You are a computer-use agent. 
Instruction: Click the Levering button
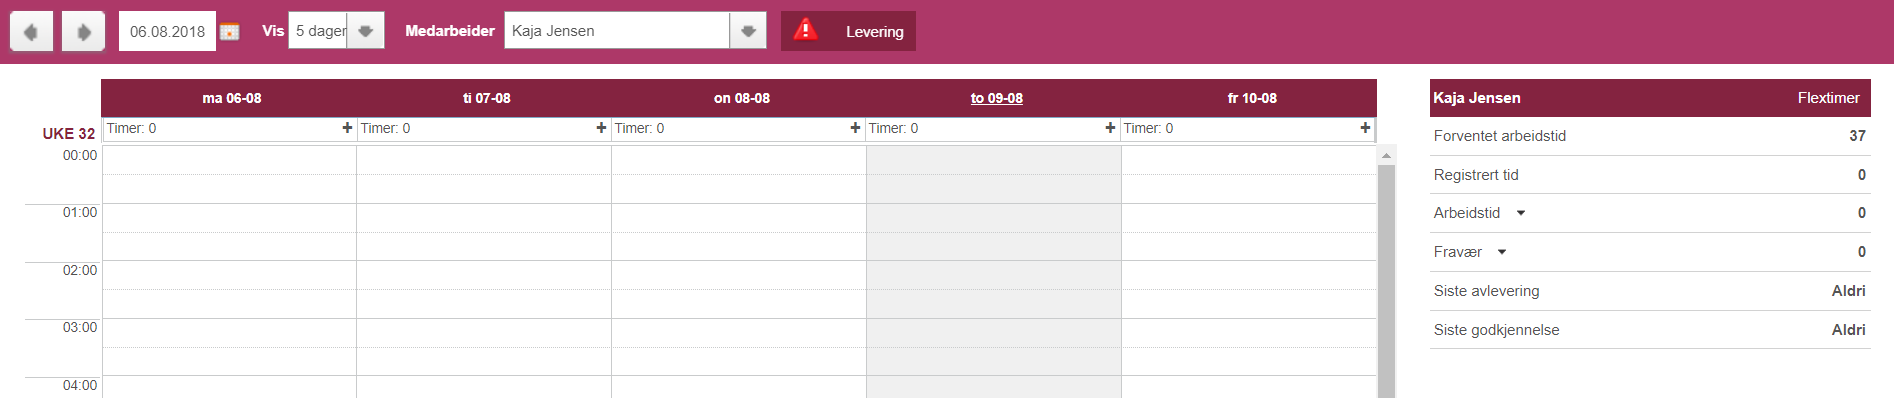point(848,31)
